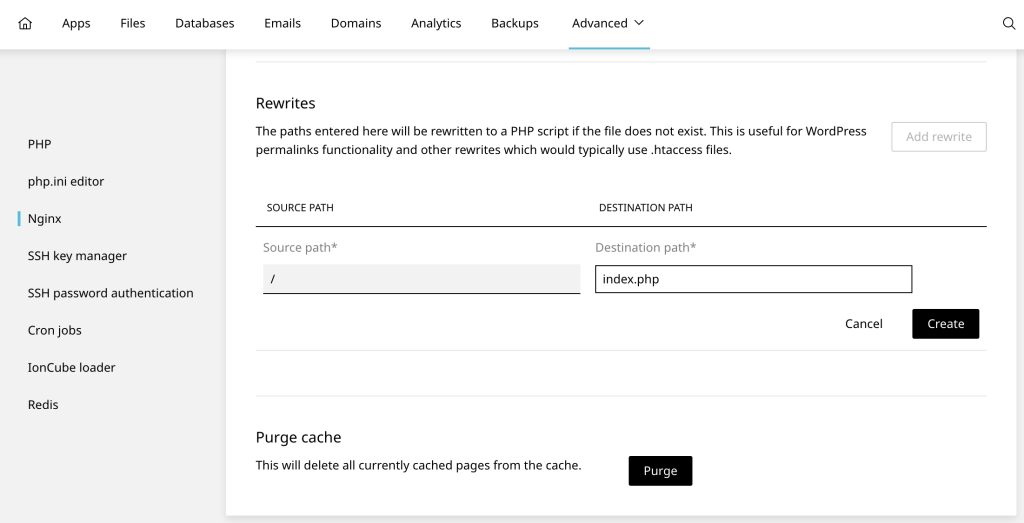The image size is (1024, 523).
Task: Open SSH password authentication settings
Action: coord(110,293)
